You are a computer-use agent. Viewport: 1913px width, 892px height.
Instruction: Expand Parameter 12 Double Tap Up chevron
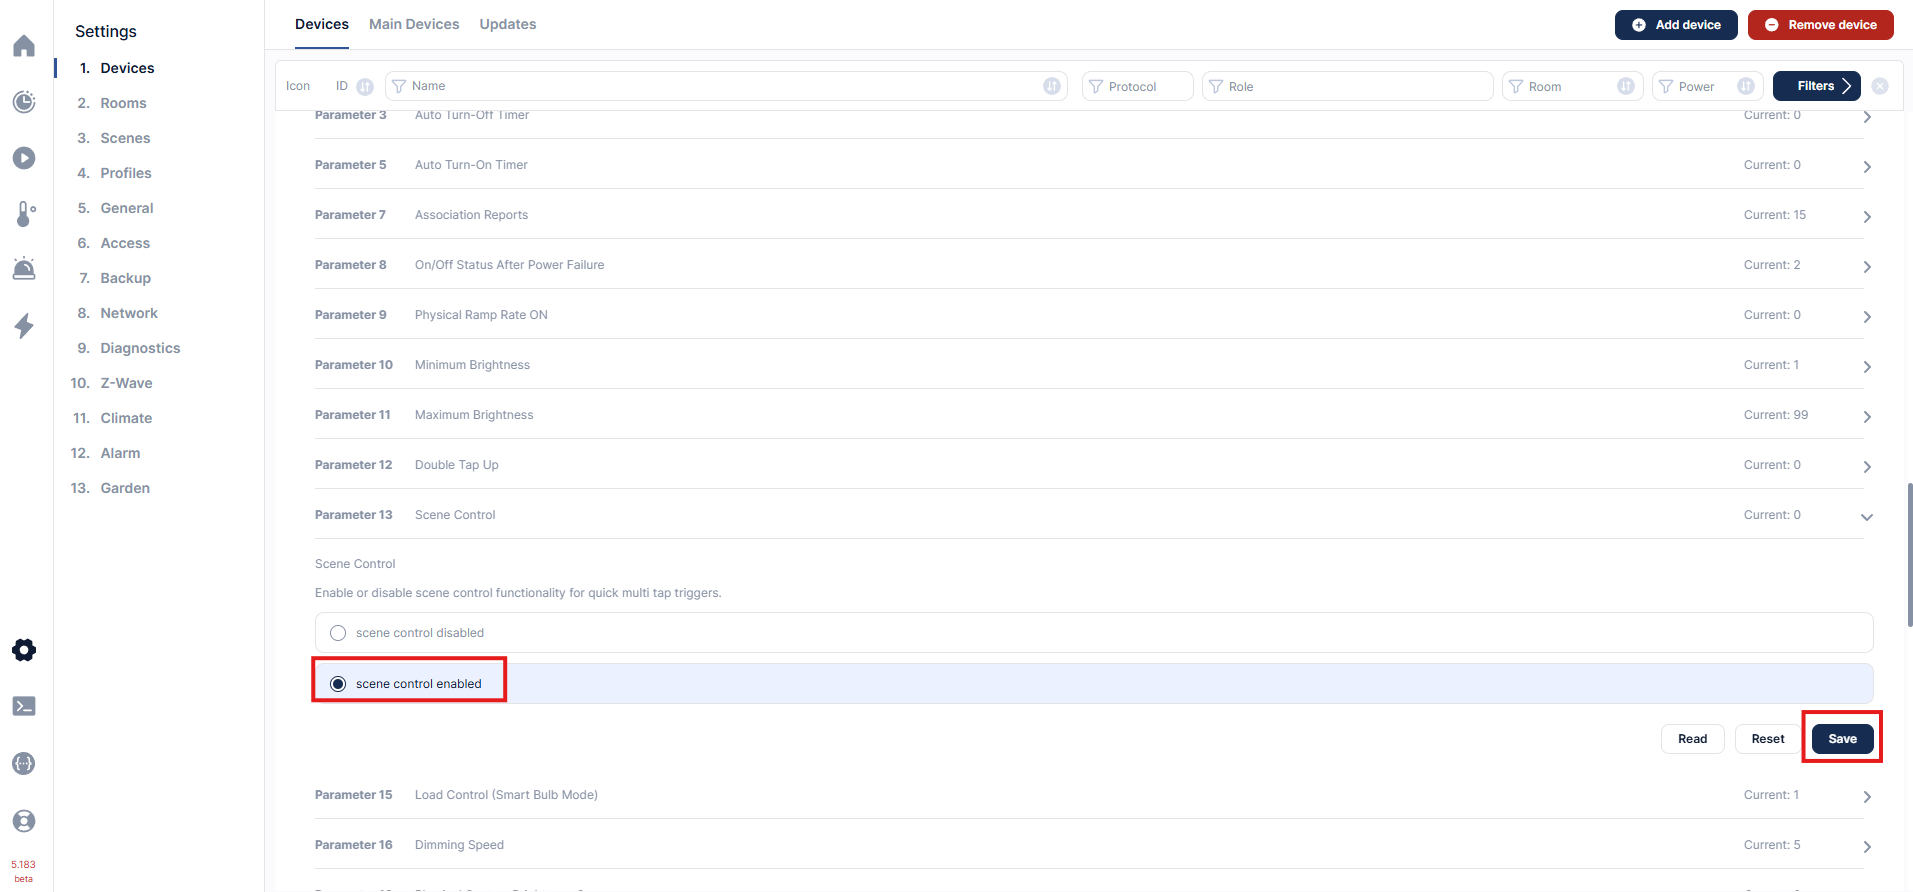(x=1867, y=467)
